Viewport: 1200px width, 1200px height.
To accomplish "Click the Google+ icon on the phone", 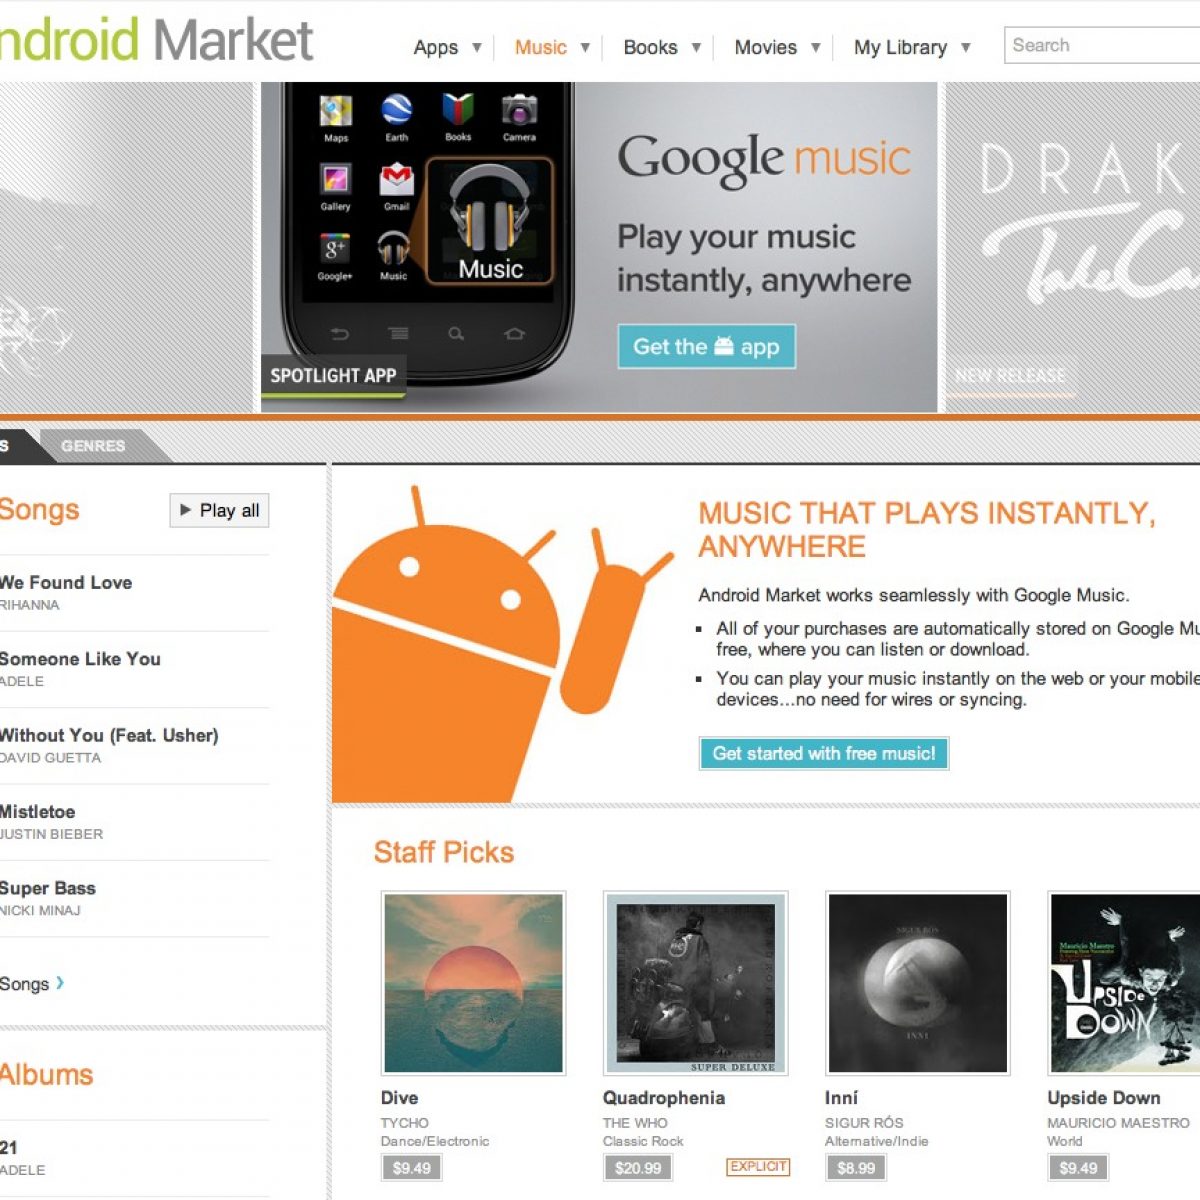I will (335, 249).
